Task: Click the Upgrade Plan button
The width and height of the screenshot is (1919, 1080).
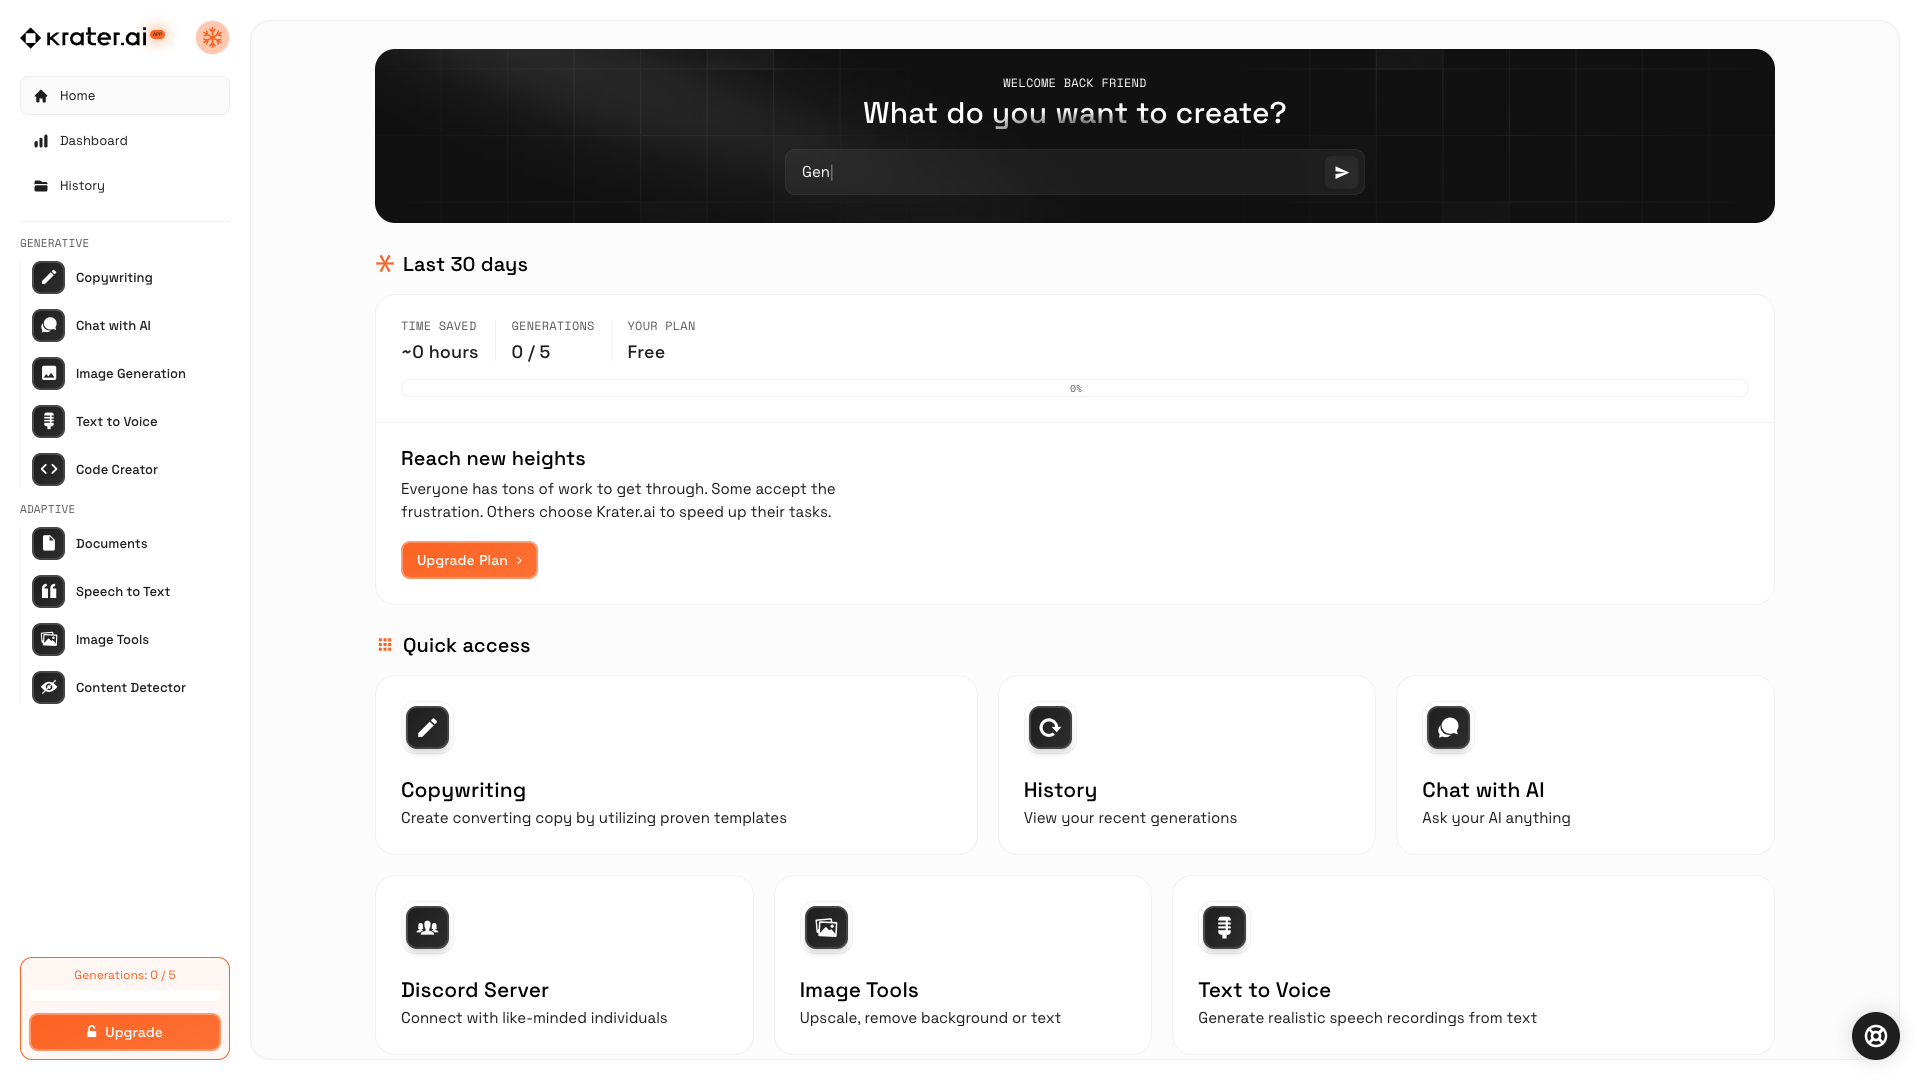Action: (x=469, y=560)
